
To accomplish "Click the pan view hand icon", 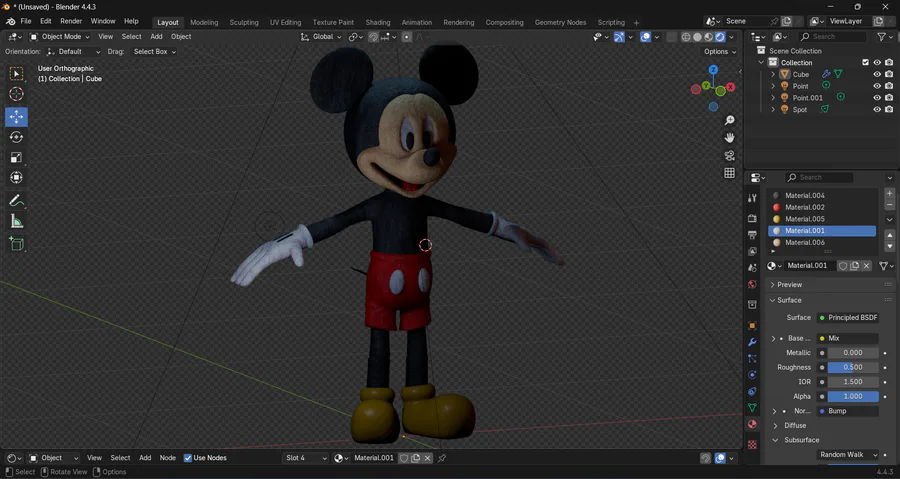I will (x=730, y=138).
